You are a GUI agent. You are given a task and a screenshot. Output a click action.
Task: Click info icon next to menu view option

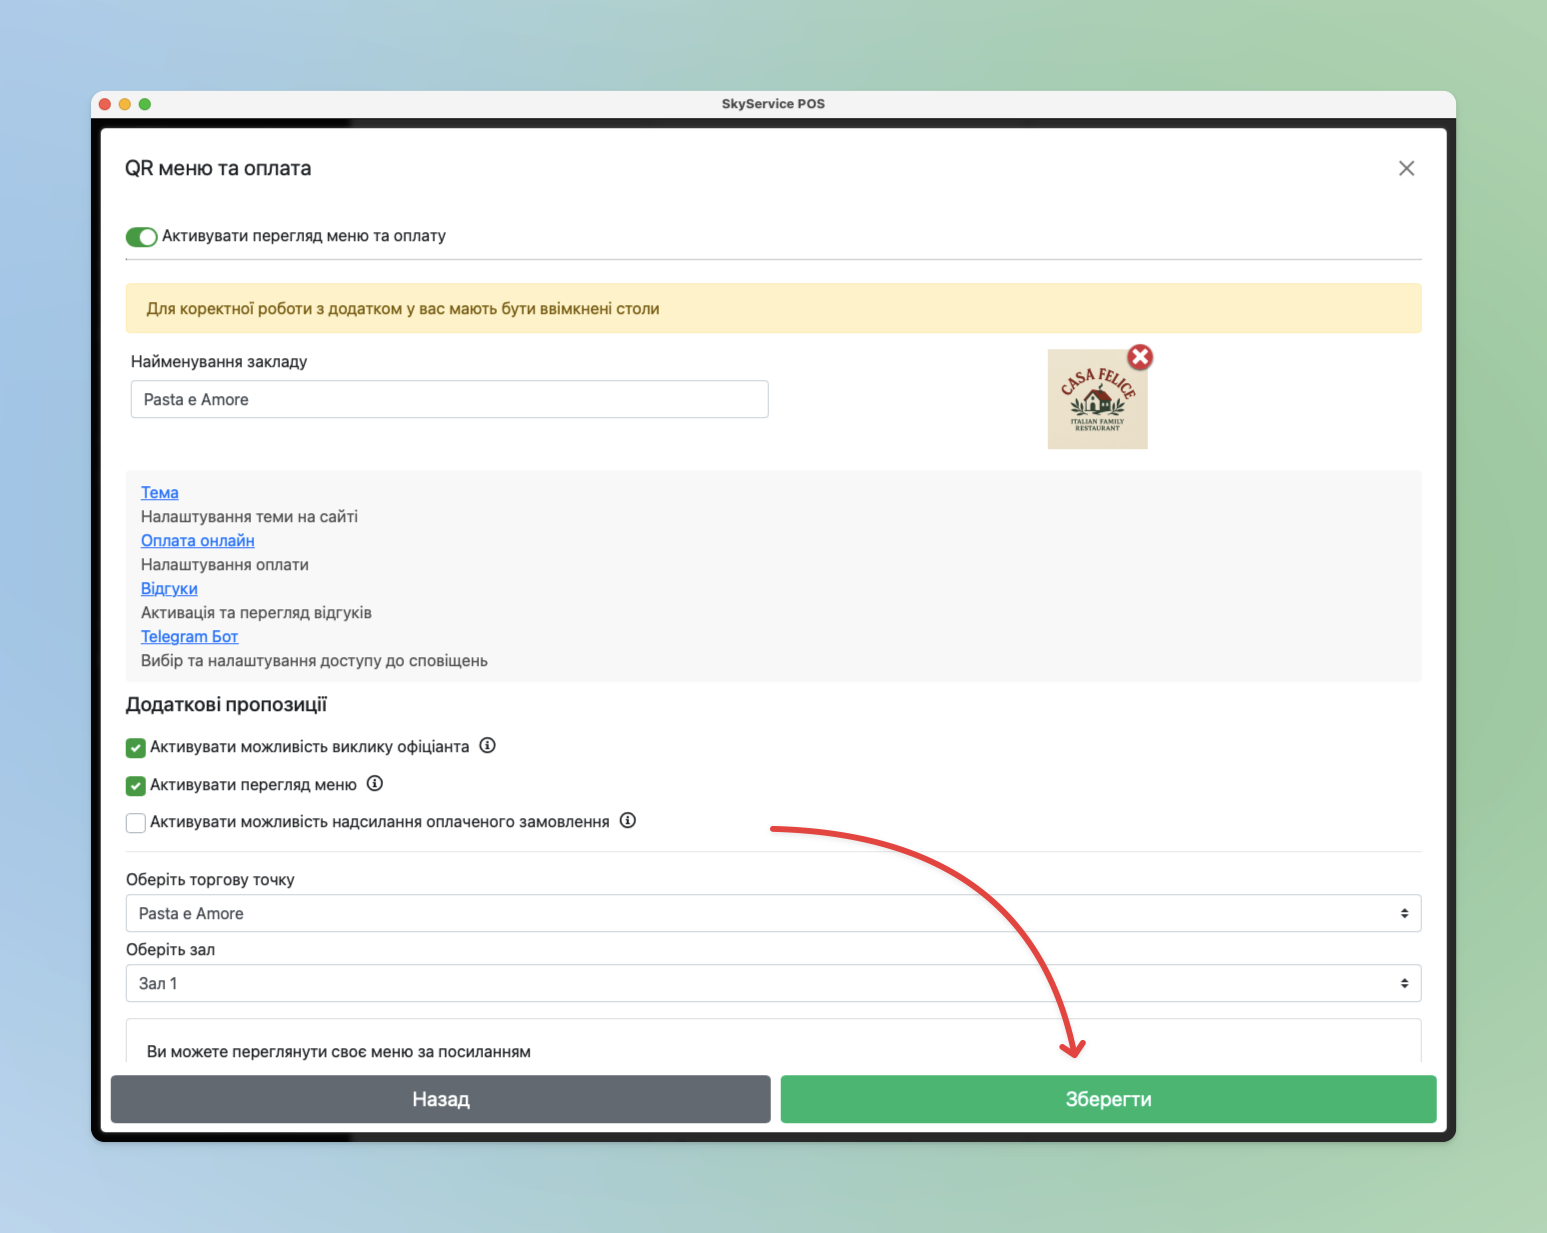374,784
